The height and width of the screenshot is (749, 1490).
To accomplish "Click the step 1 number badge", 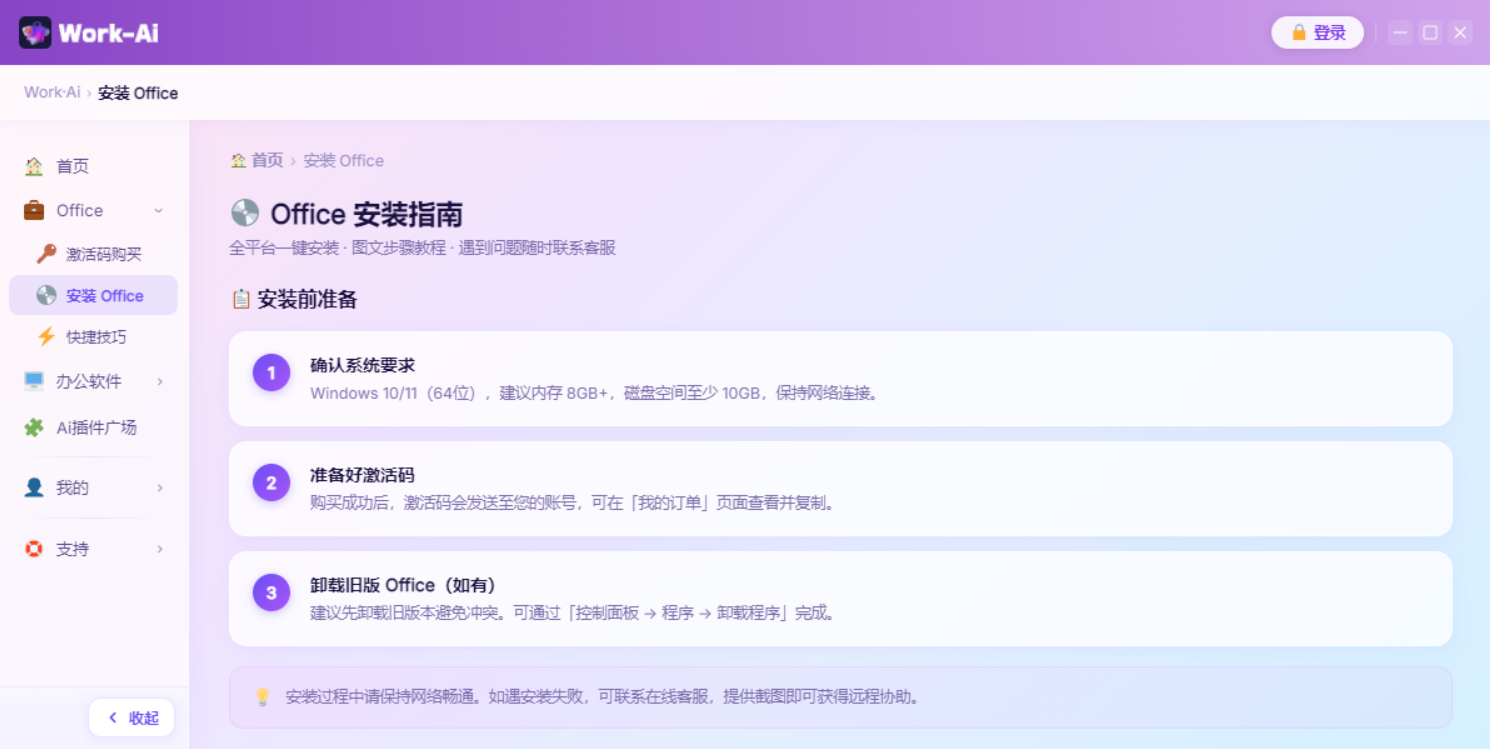I will (271, 373).
